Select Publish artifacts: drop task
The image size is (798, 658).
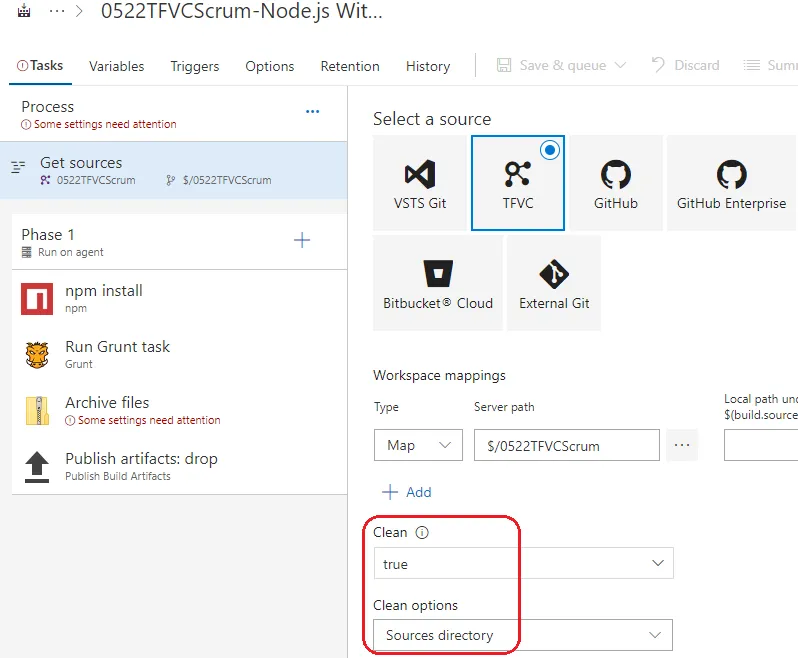tap(179, 466)
